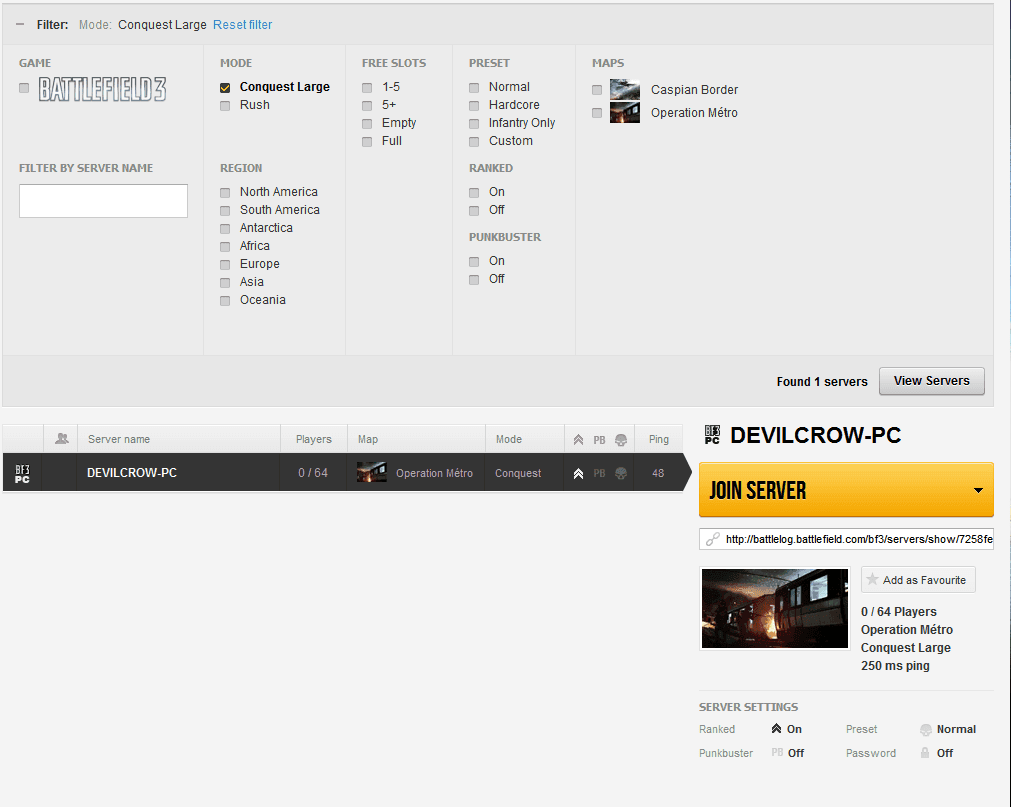Tick the 5+ free slots checkbox
1011x807 pixels.
[x=367, y=106]
